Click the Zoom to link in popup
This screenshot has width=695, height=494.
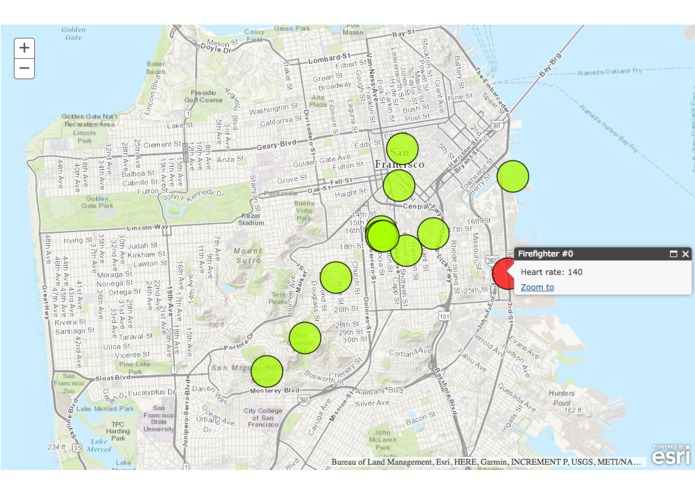(537, 287)
